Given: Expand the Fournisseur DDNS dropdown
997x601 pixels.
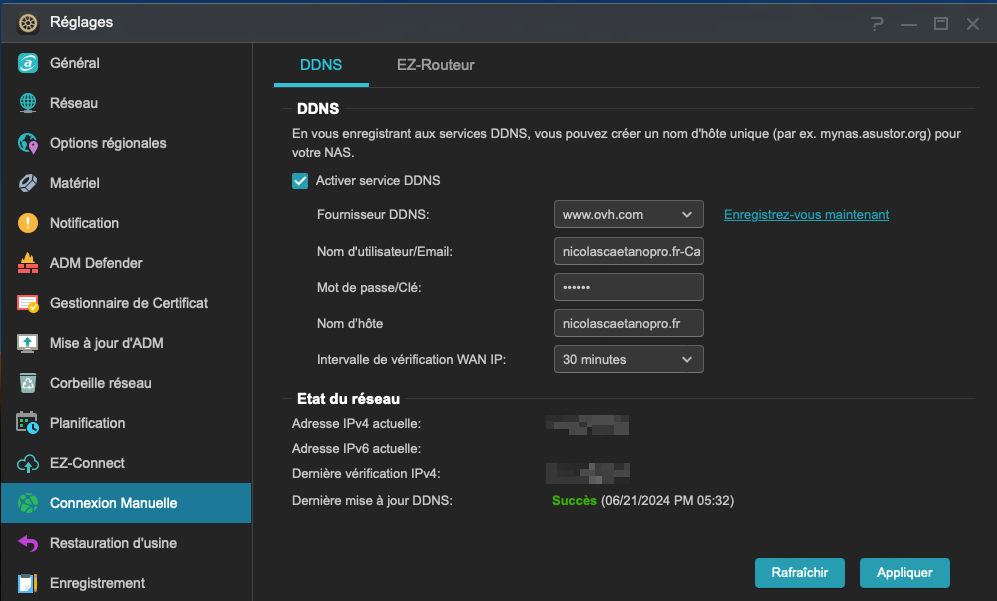Looking at the screenshot, I should coord(628,215).
